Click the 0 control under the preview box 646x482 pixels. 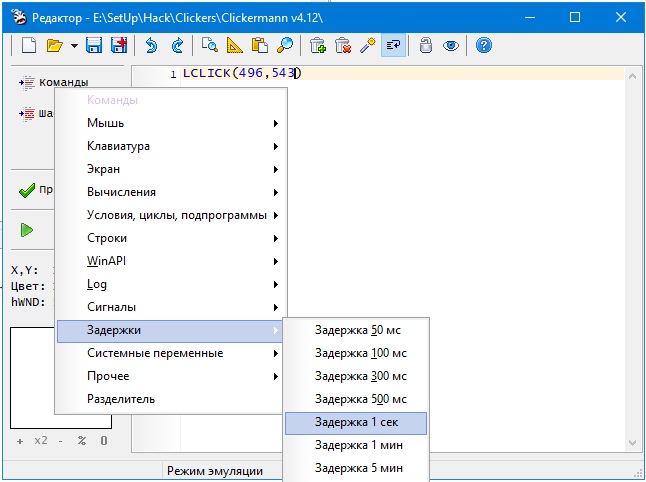[104, 441]
